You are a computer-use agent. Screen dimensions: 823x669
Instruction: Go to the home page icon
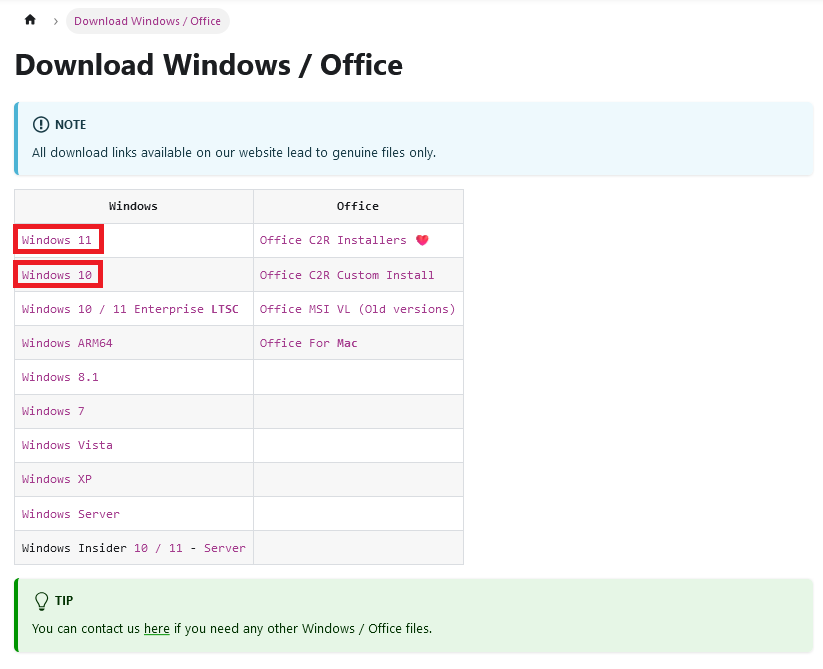[30, 20]
